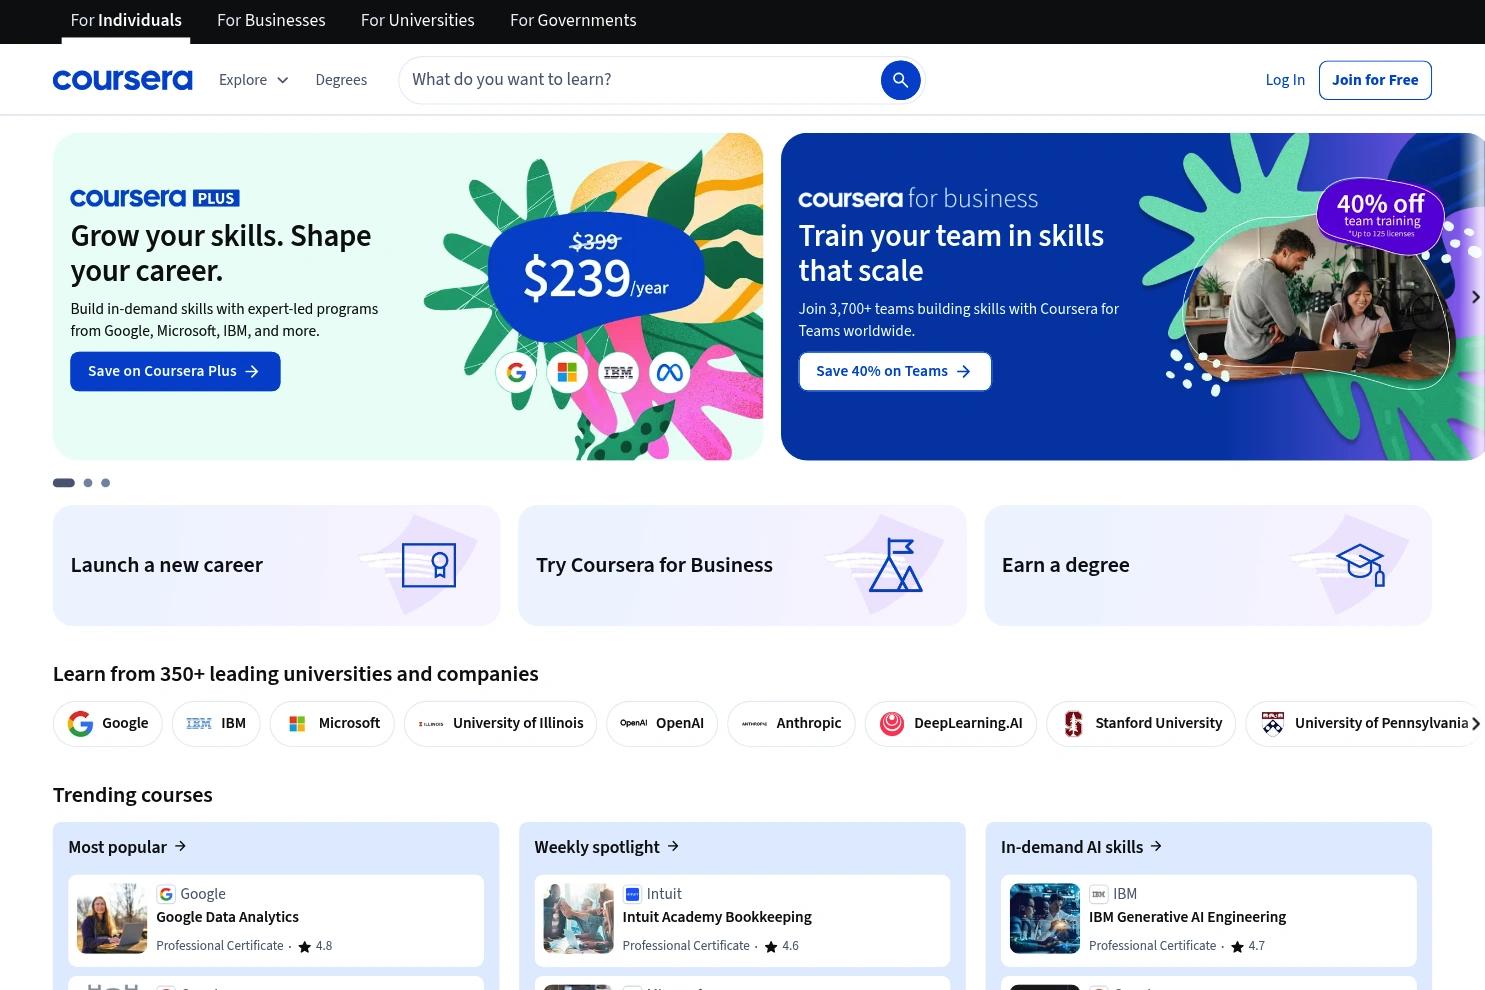Screen dimensions: 1485x990
Task: Switch to the For Individuals tab
Action: click(126, 20)
